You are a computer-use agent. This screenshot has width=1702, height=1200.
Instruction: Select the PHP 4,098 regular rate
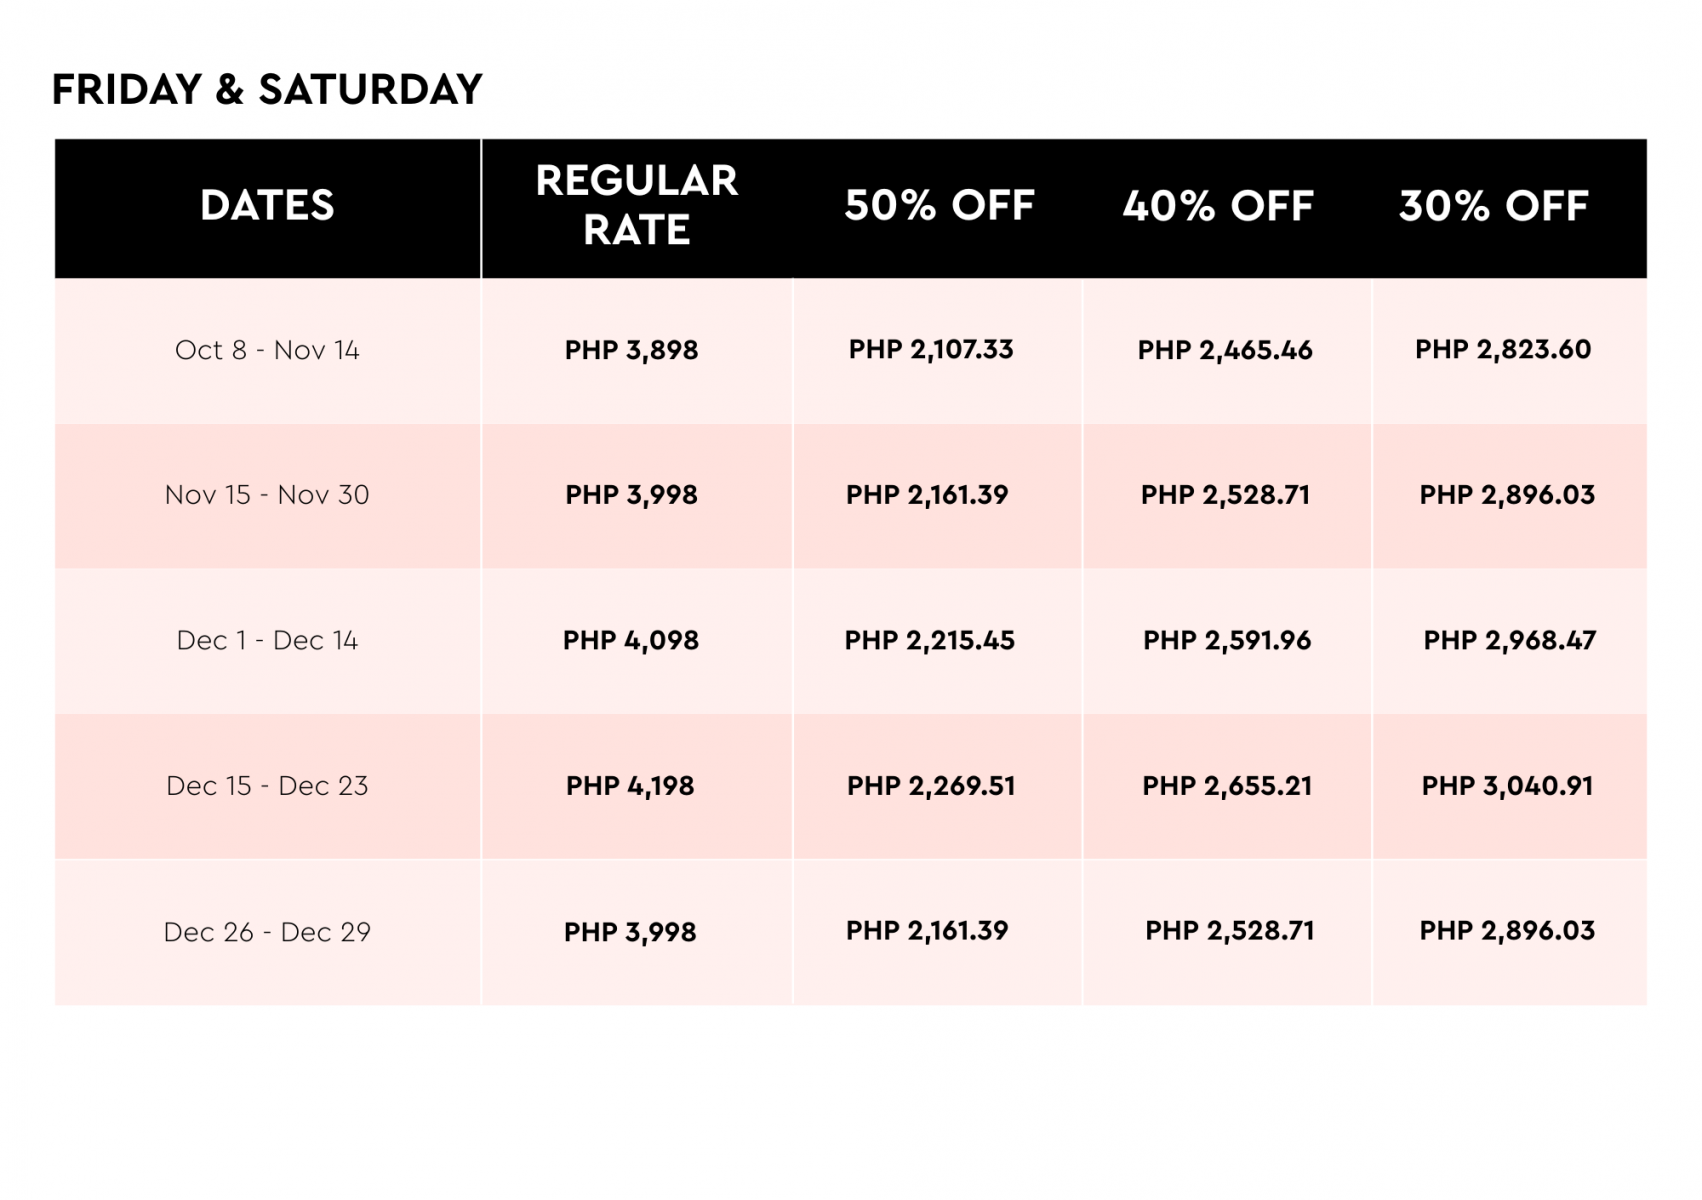[631, 640]
